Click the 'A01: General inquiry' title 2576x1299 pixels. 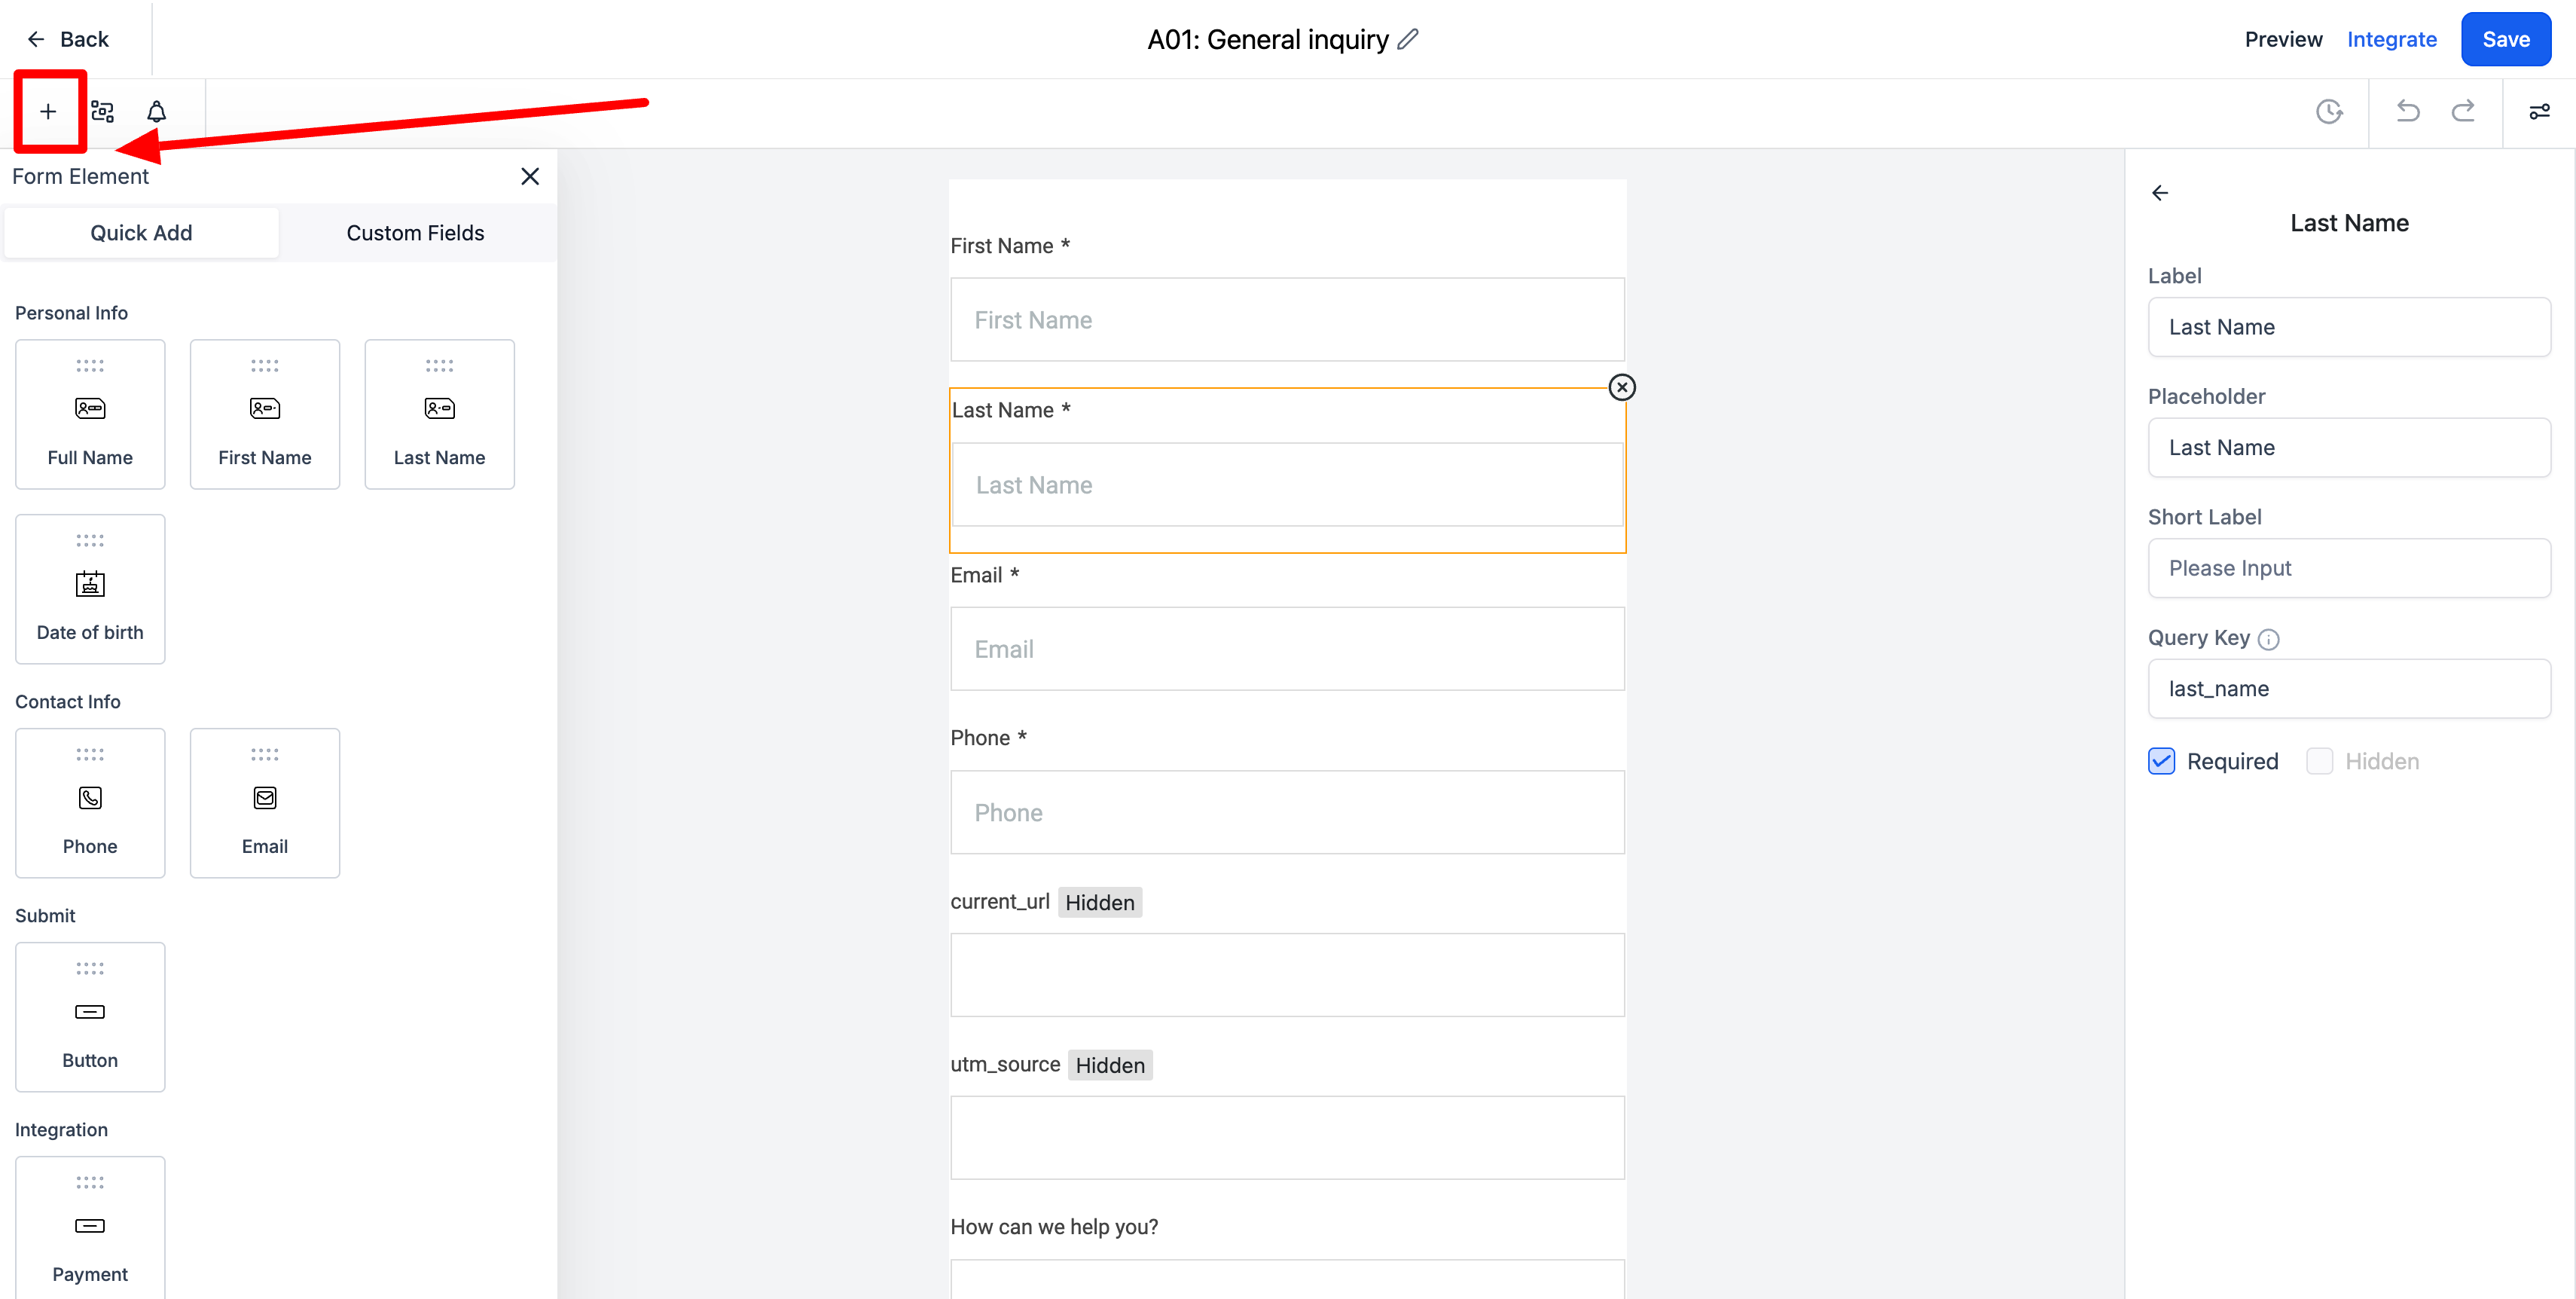(x=1267, y=39)
